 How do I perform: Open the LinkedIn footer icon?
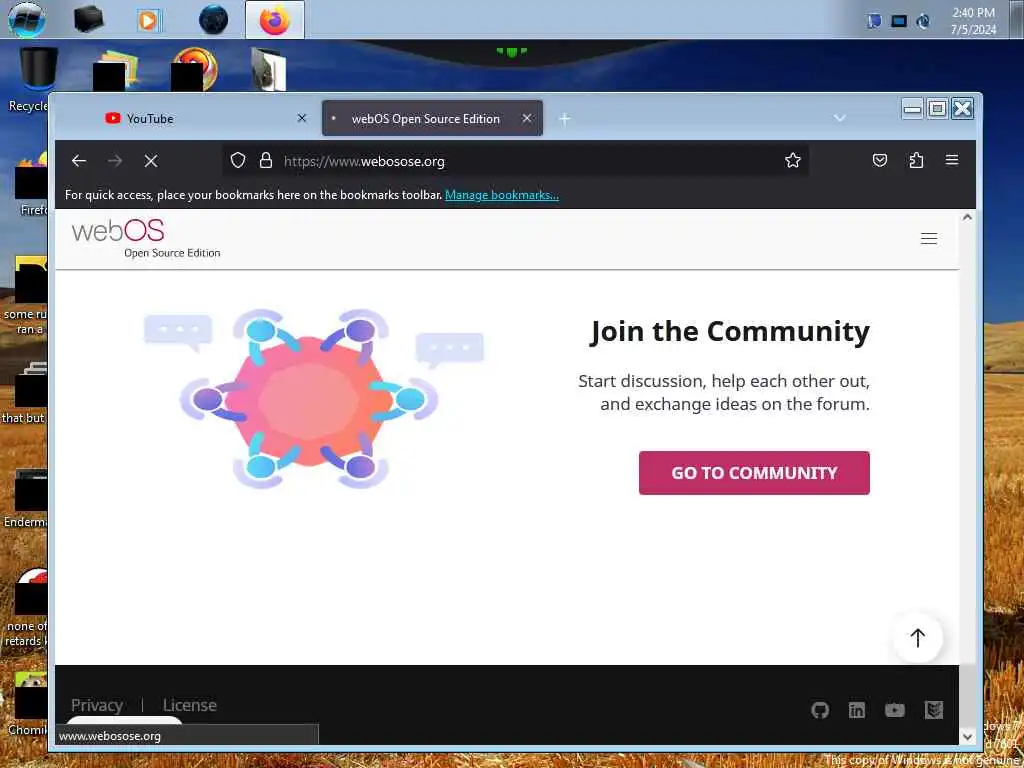857,710
